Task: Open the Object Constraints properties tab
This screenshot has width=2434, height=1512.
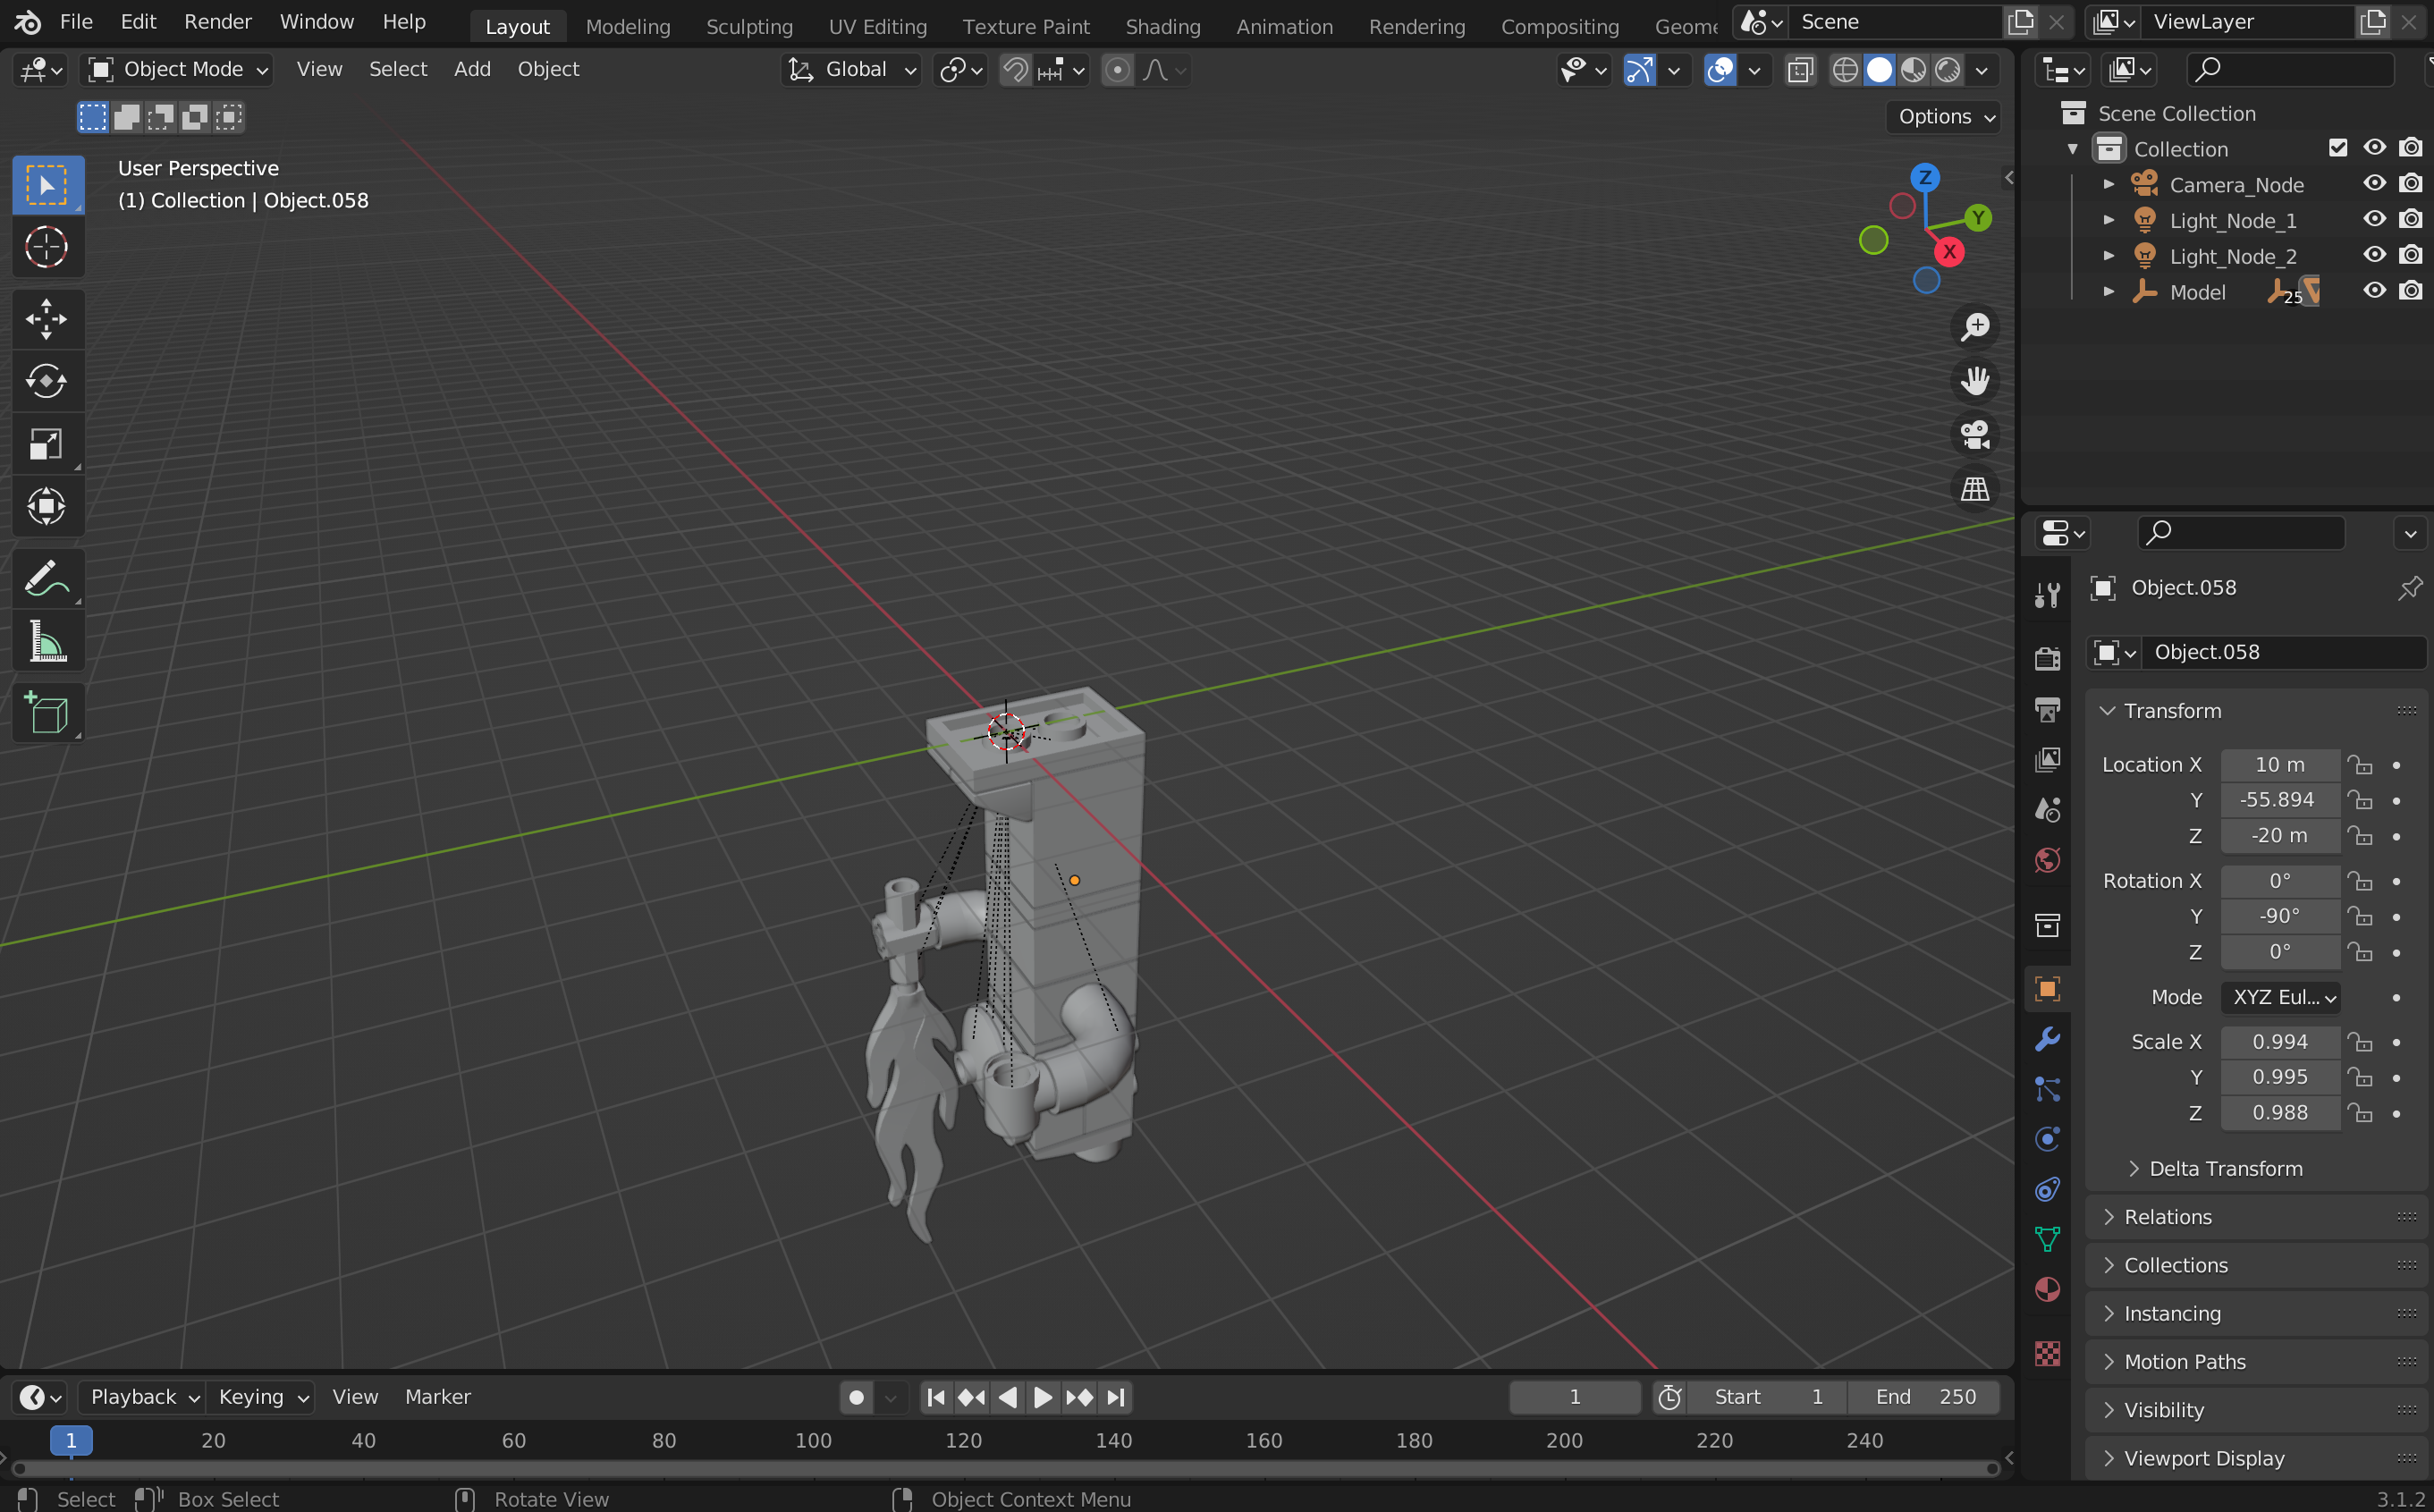Action: (x=2047, y=1189)
